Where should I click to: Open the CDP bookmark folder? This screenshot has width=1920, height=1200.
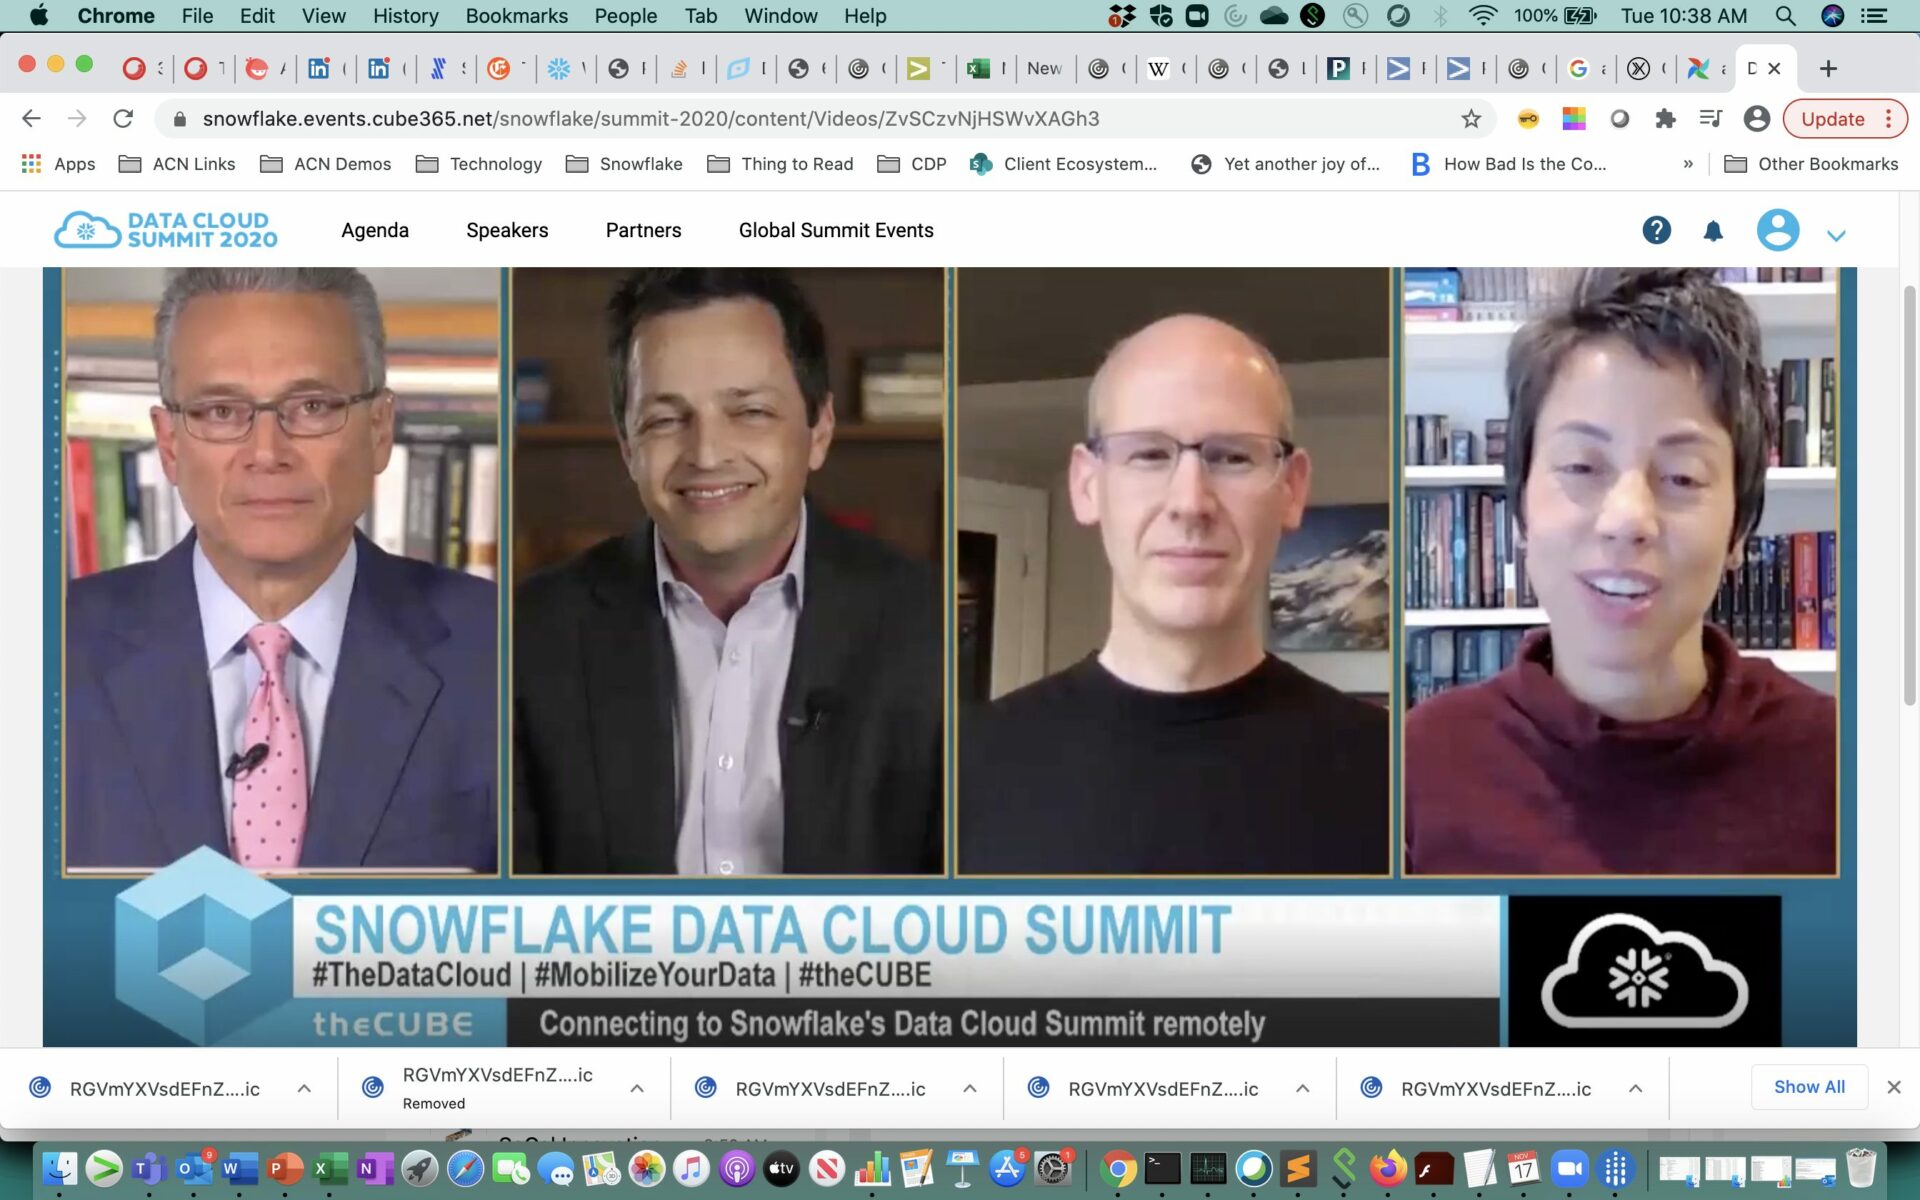point(912,164)
